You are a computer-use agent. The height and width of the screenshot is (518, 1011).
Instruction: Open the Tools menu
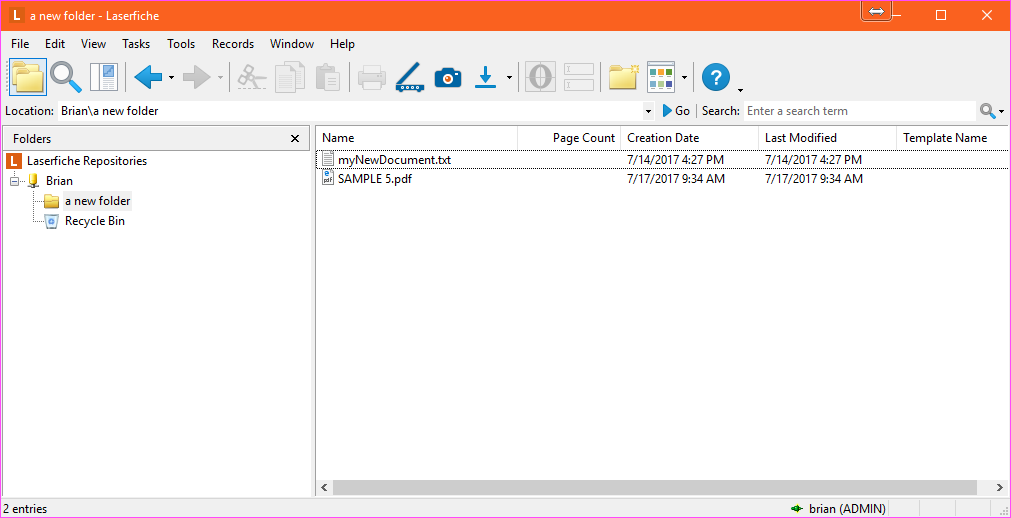coord(181,44)
